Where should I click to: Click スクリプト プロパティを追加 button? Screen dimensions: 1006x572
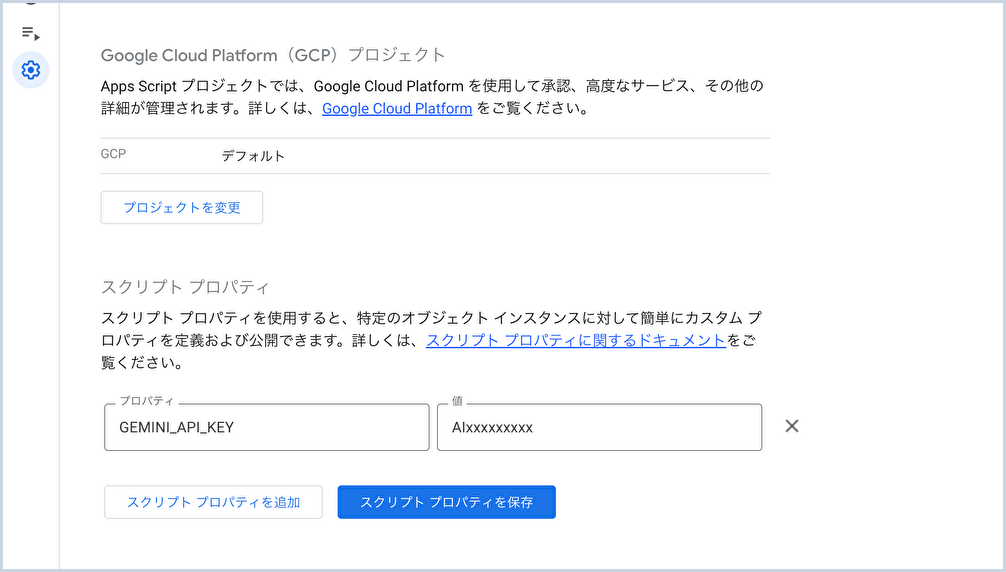point(214,502)
